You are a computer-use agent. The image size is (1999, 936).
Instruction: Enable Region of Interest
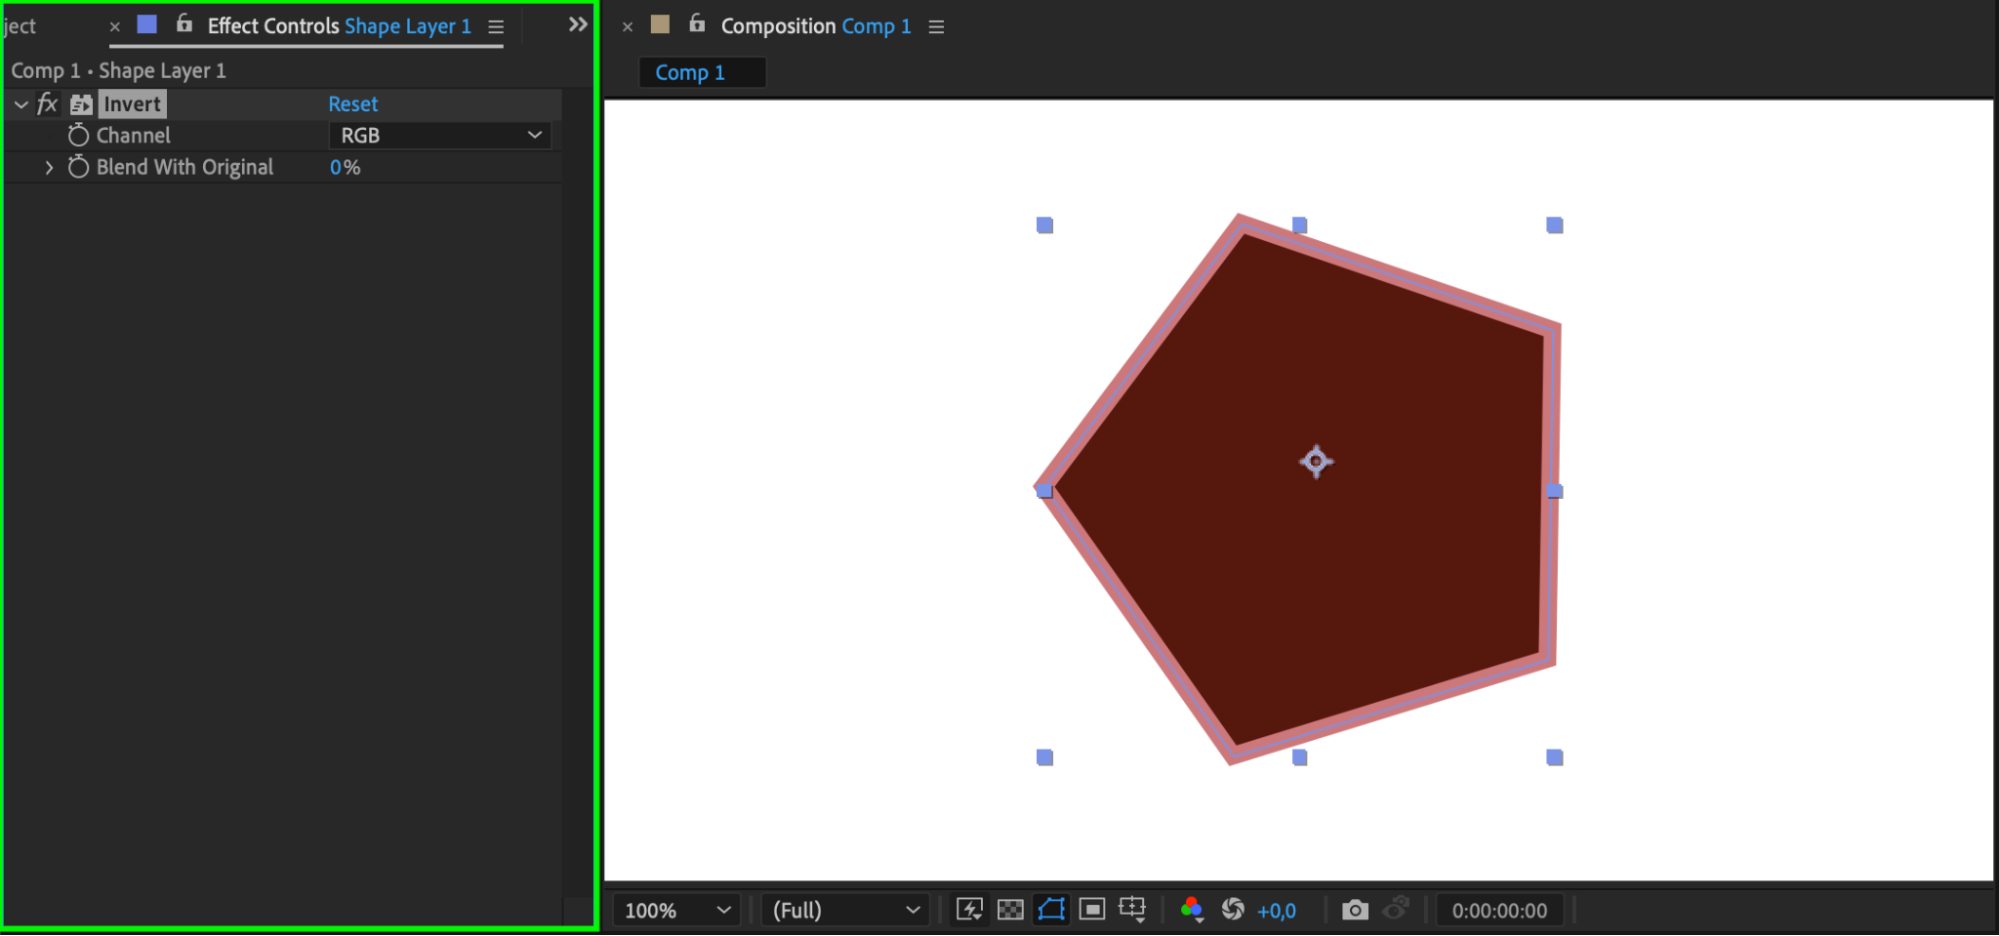pos(1092,910)
